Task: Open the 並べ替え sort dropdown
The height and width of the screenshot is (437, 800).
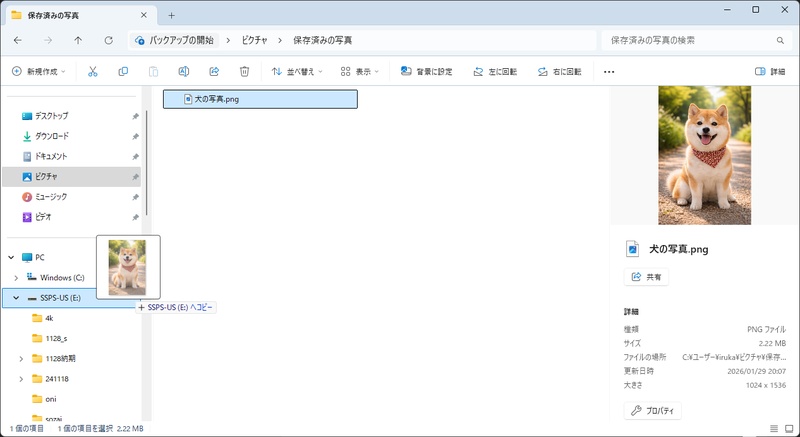Action: pyautogui.click(x=297, y=72)
